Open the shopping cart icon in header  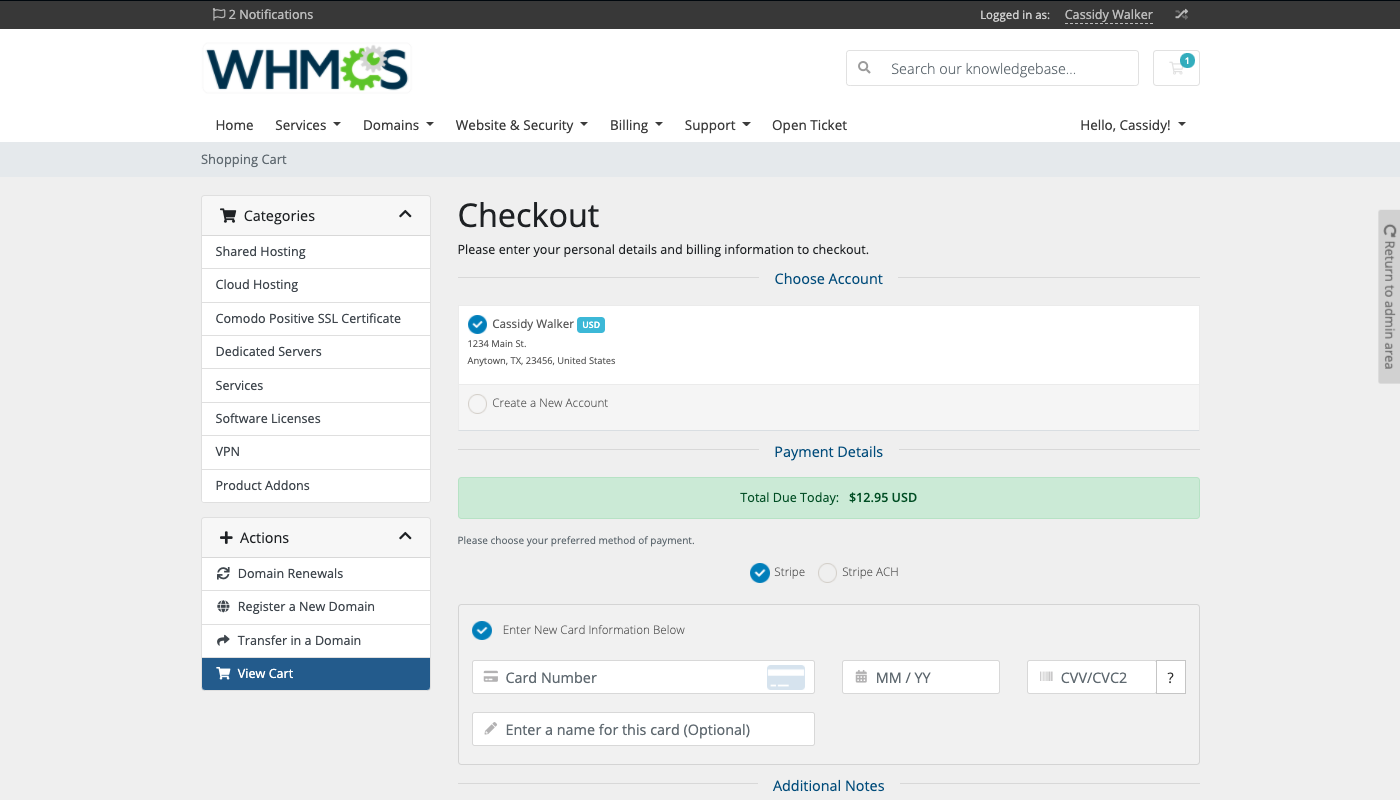click(1176, 68)
